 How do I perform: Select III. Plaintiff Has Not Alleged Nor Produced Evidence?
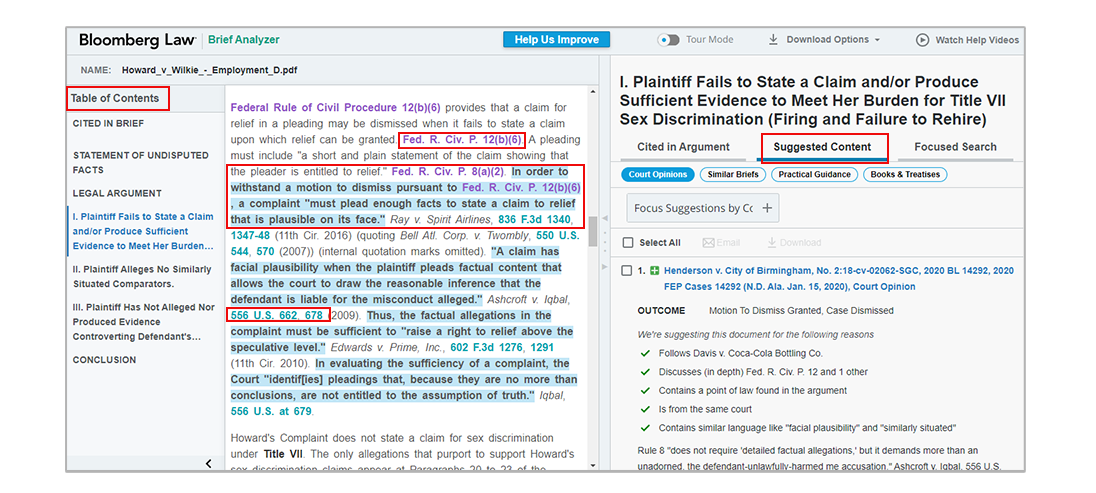pyautogui.click(x=143, y=322)
